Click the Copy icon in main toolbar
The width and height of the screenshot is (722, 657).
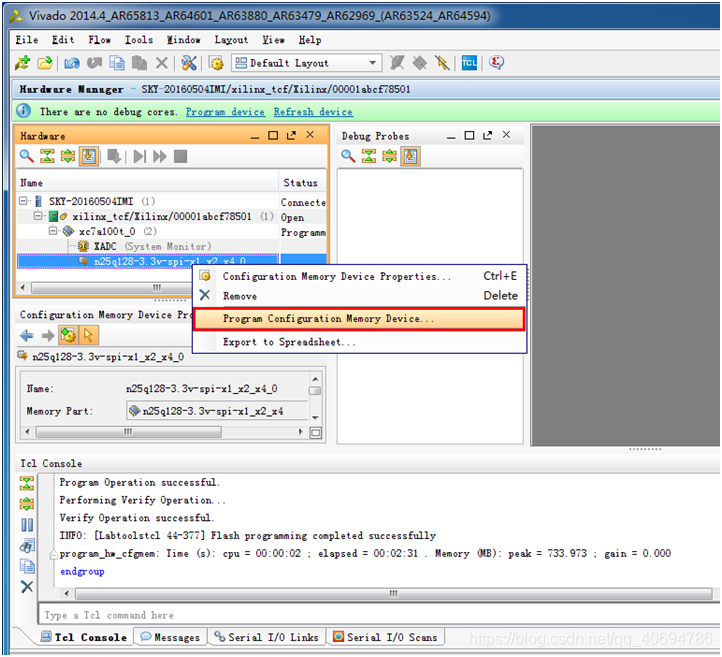pyautogui.click(x=117, y=63)
